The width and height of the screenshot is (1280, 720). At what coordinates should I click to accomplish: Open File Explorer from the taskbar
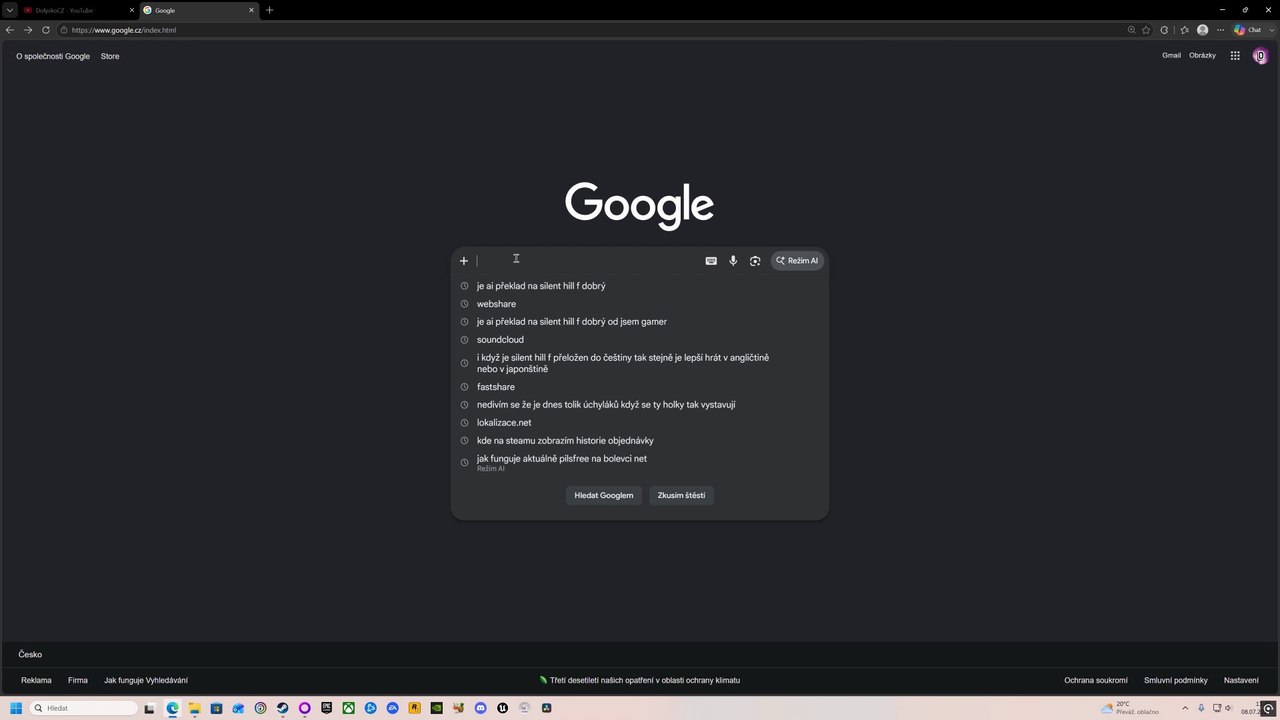tap(194, 708)
